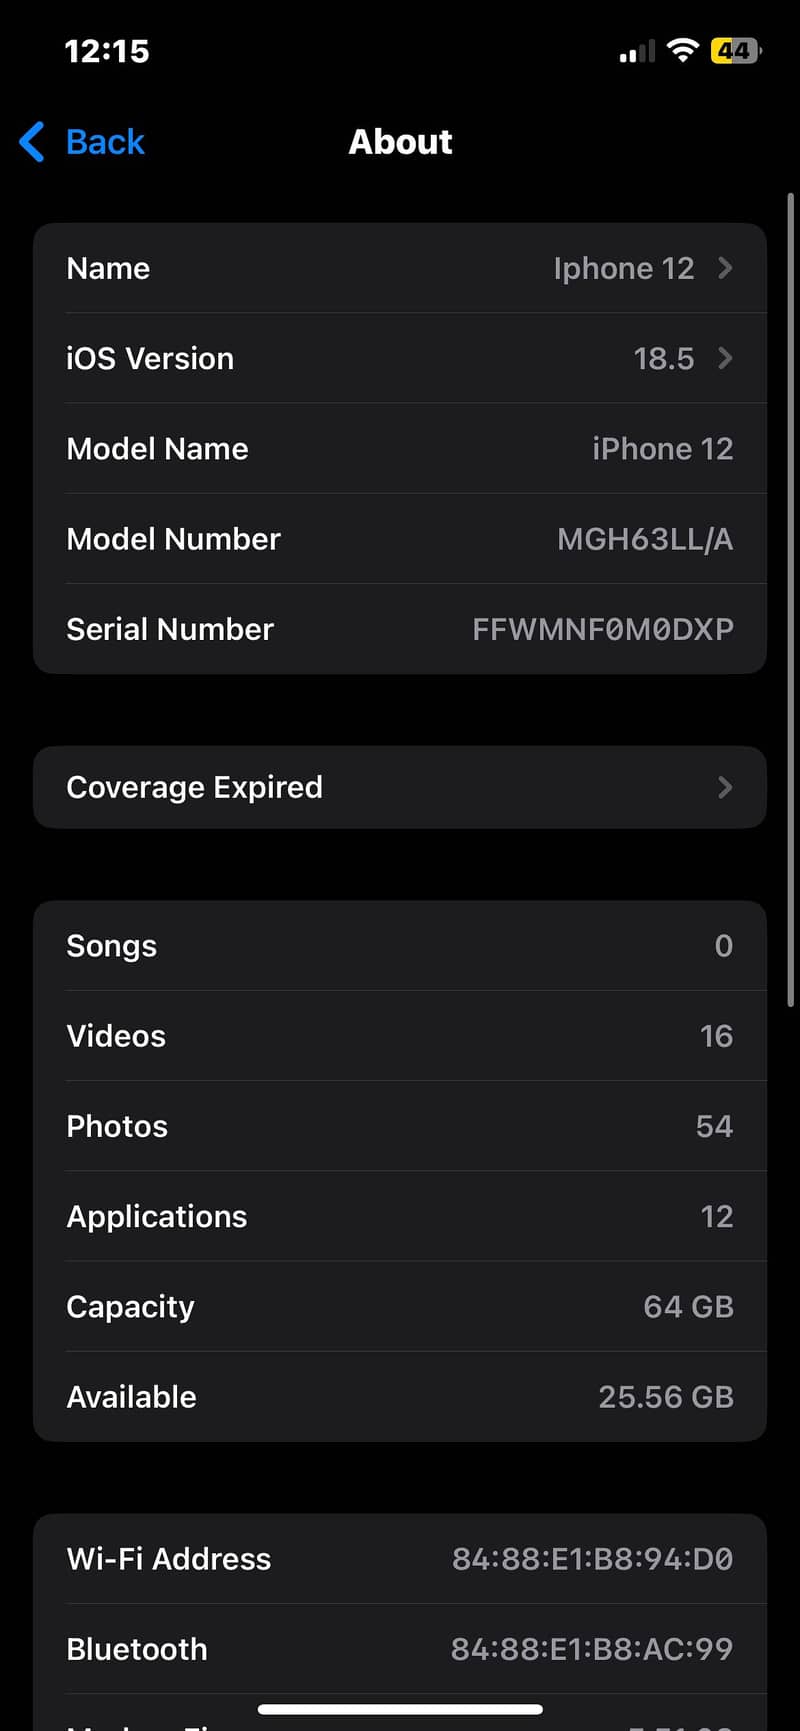
Task: Tap the Bluetooth address row
Action: click(400, 1649)
